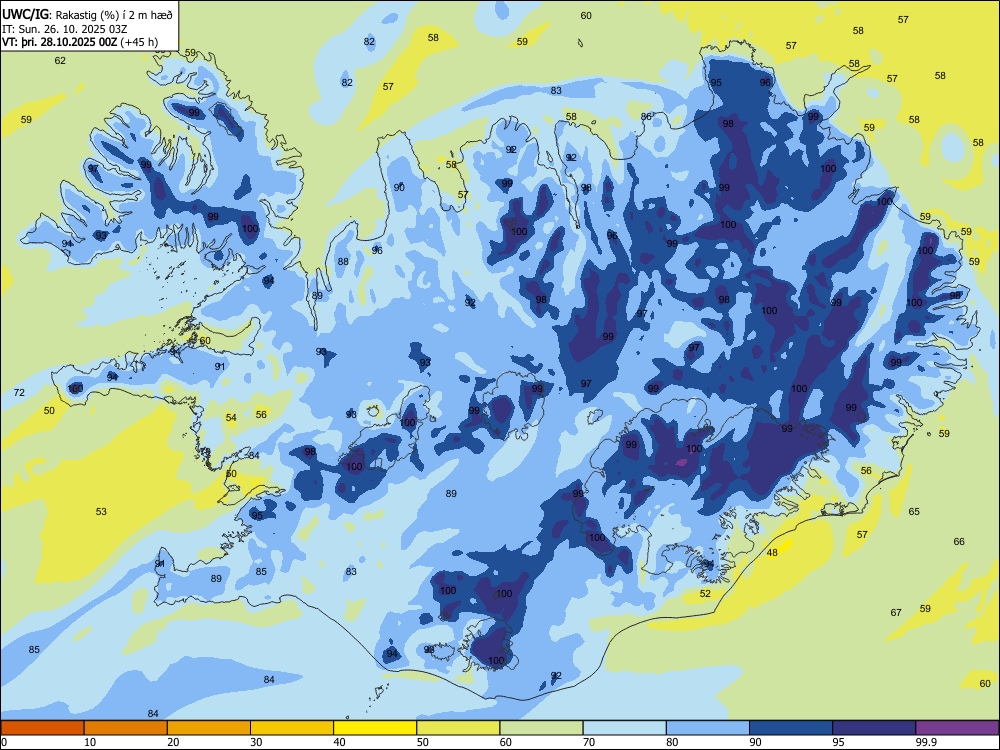Click the legend scale label "90"

coord(755,742)
